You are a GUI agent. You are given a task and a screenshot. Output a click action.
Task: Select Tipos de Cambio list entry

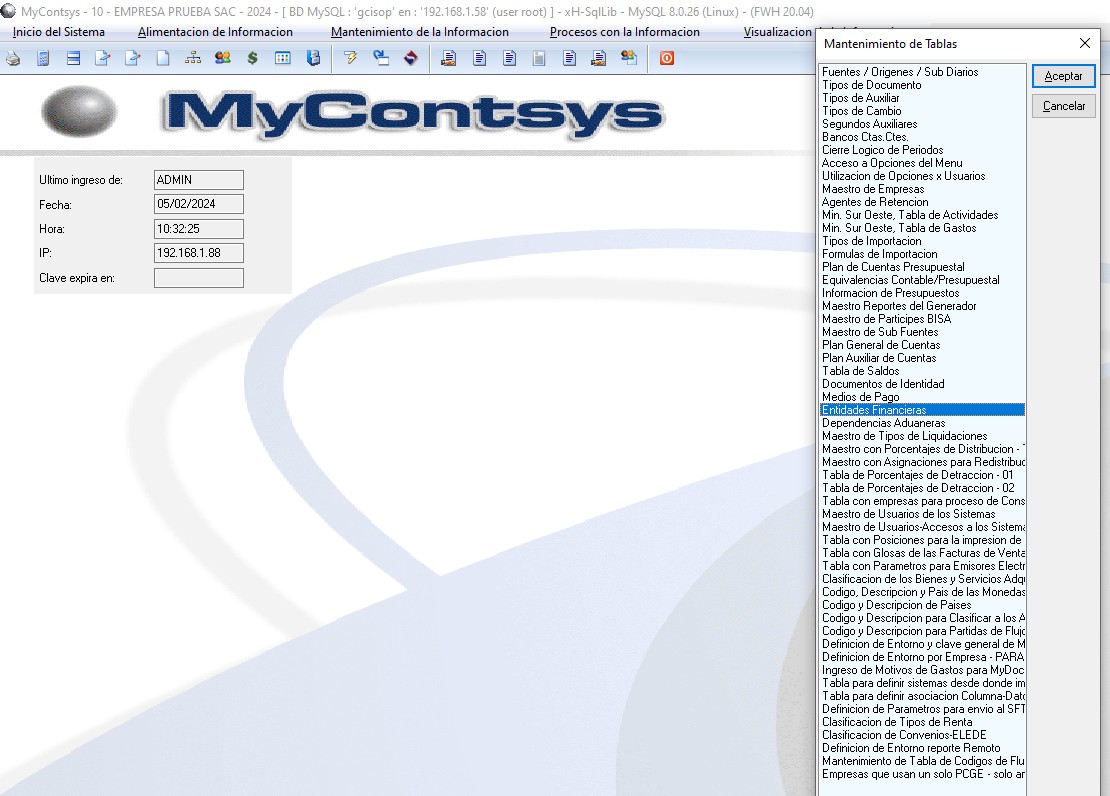coord(861,111)
